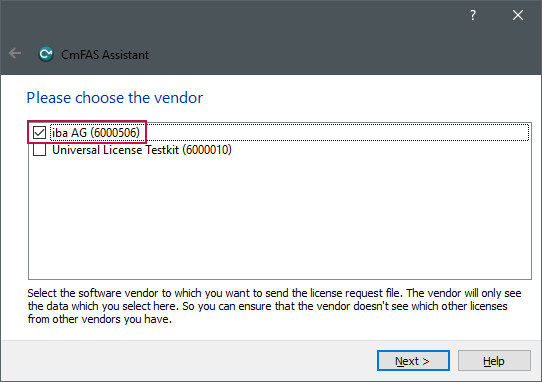Close the CmFAS Assistant dialog
Image resolution: width=542 pixels, height=382 pixels.
(517, 15)
